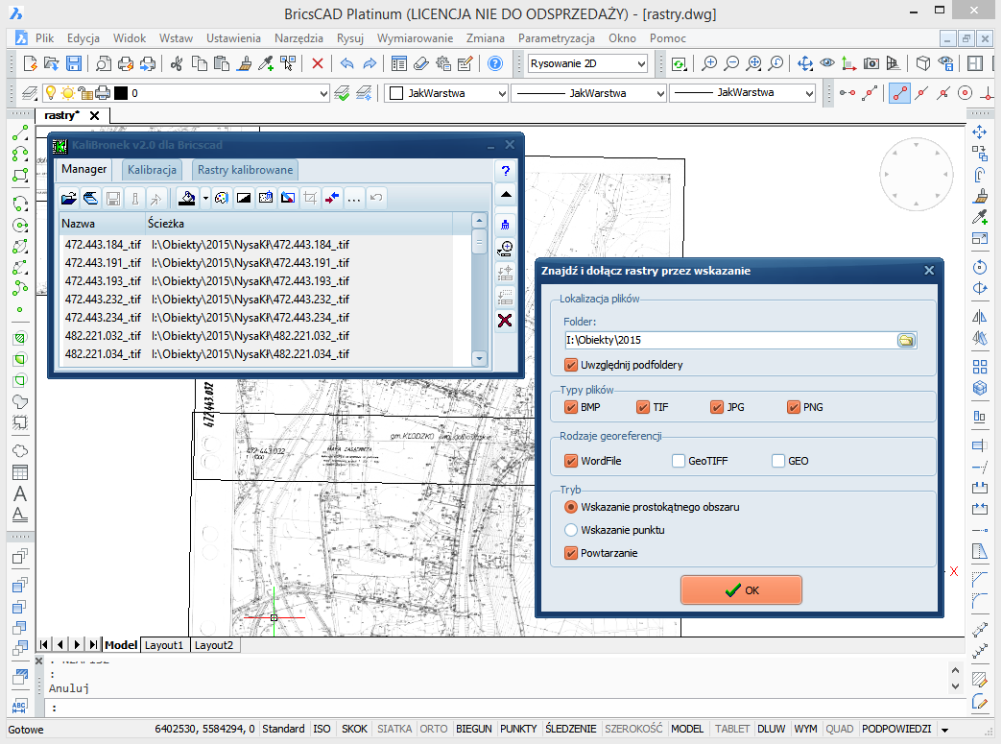1001x744 pixels.
Task: Click the New drawing icon
Action: point(30,63)
